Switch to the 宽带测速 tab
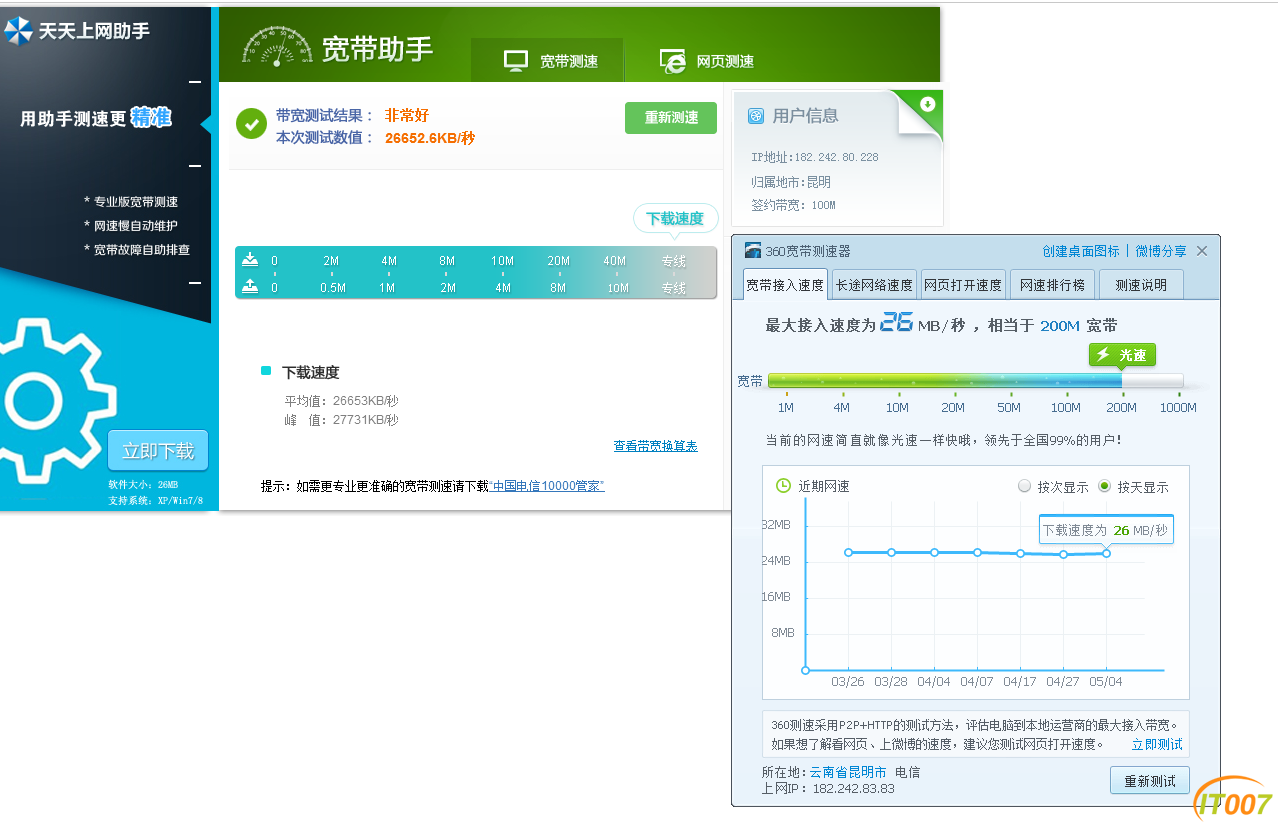The width and height of the screenshot is (1278, 827). pyautogui.click(x=548, y=61)
